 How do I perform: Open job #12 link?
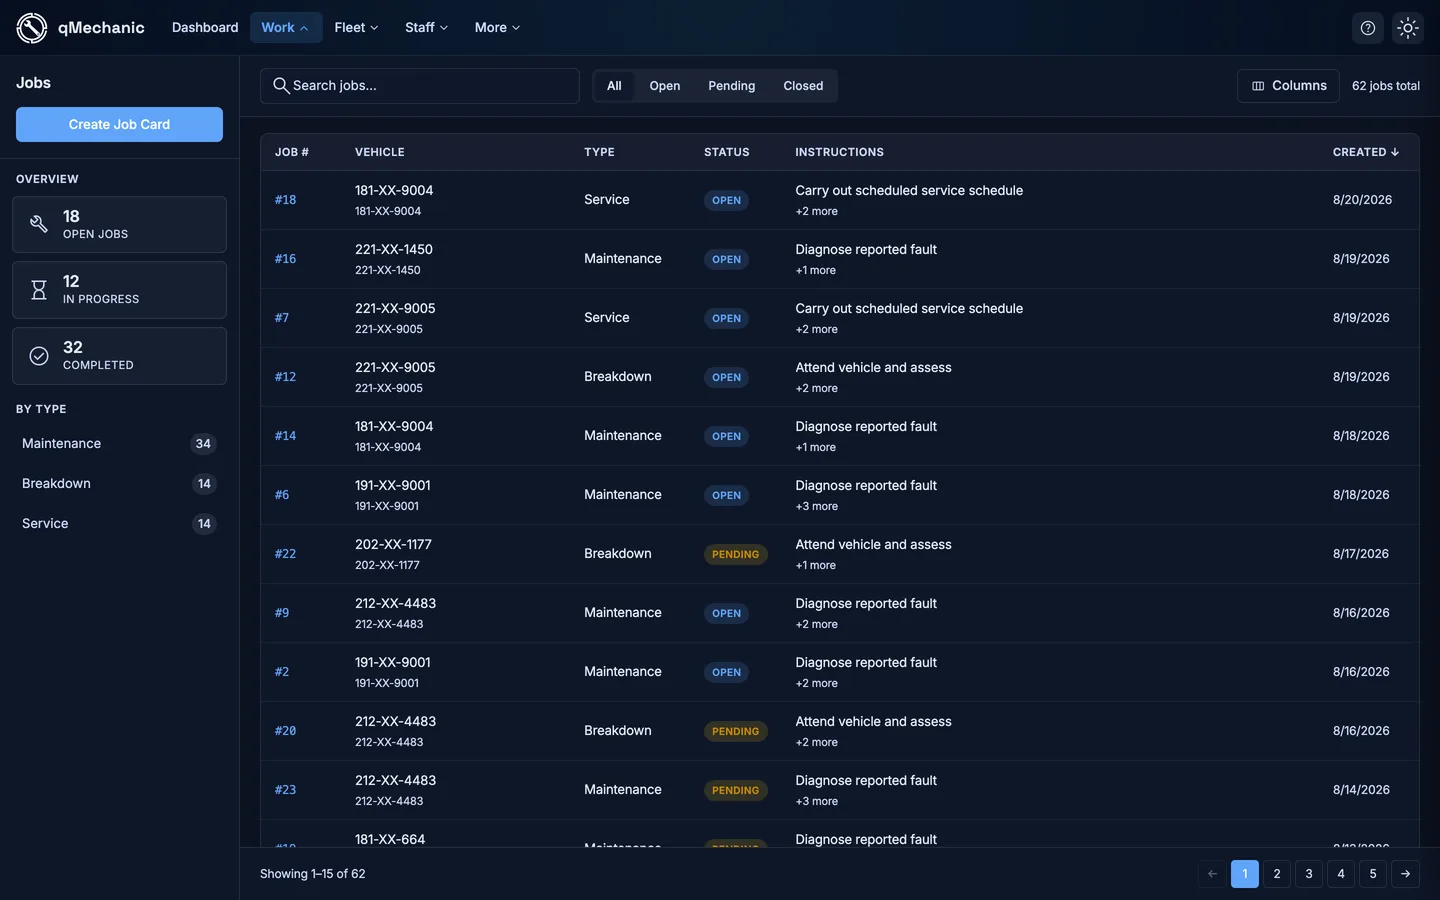285,377
